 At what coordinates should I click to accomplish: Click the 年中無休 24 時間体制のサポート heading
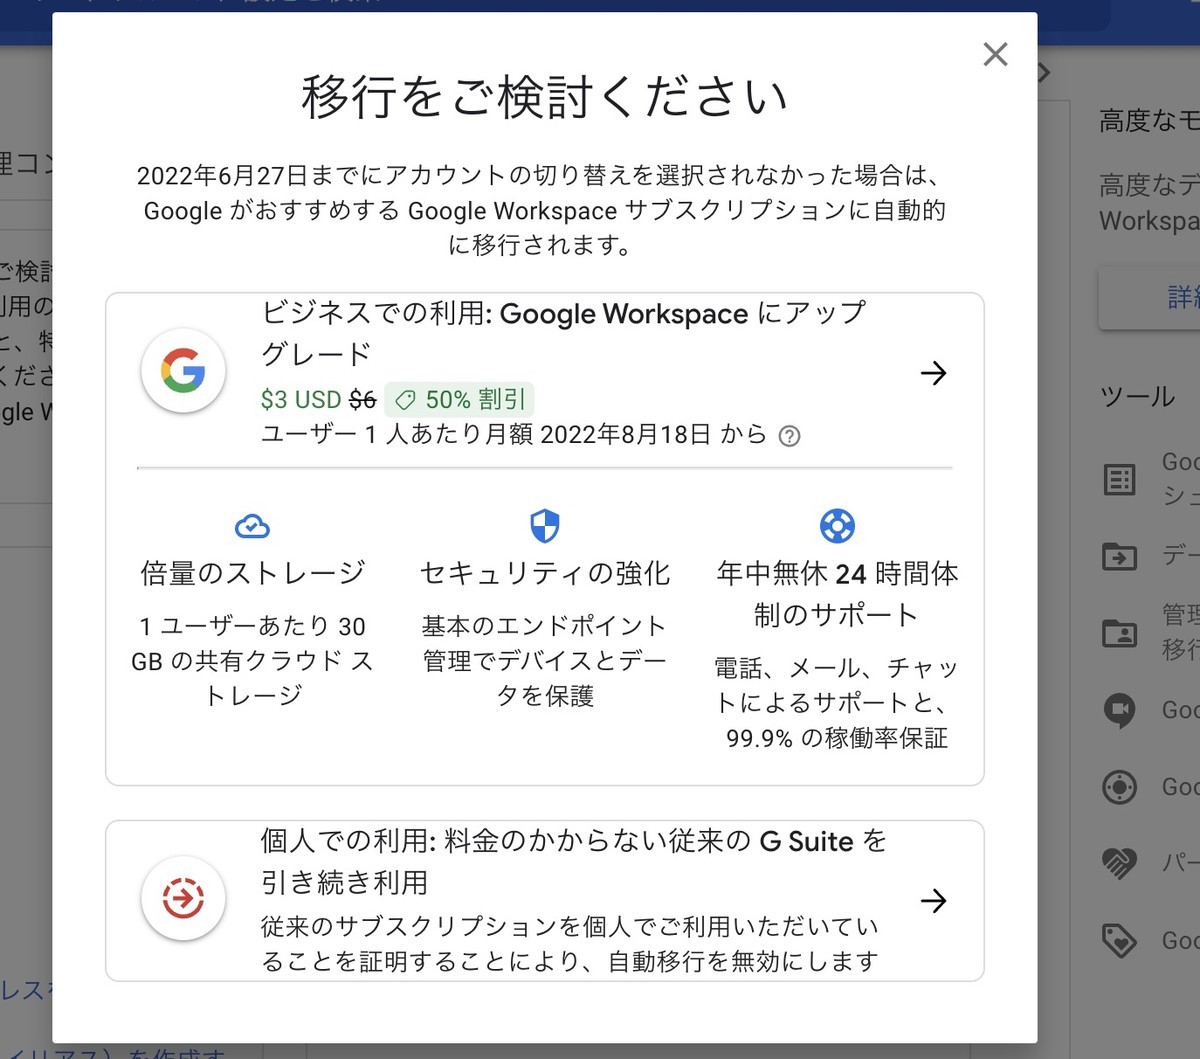pyautogui.click(x=837, y=594)
